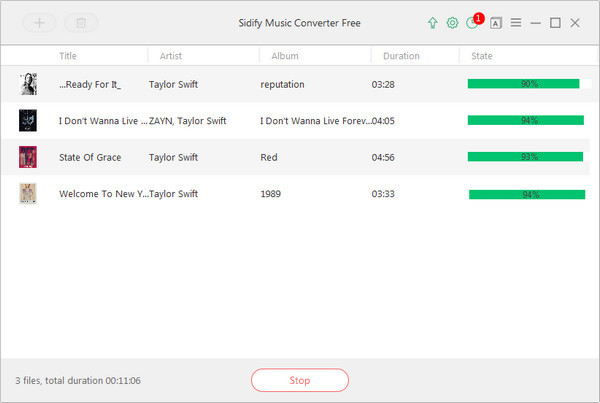Open settings via the green gear icon
600x403 pixels.
pos(452,23)
